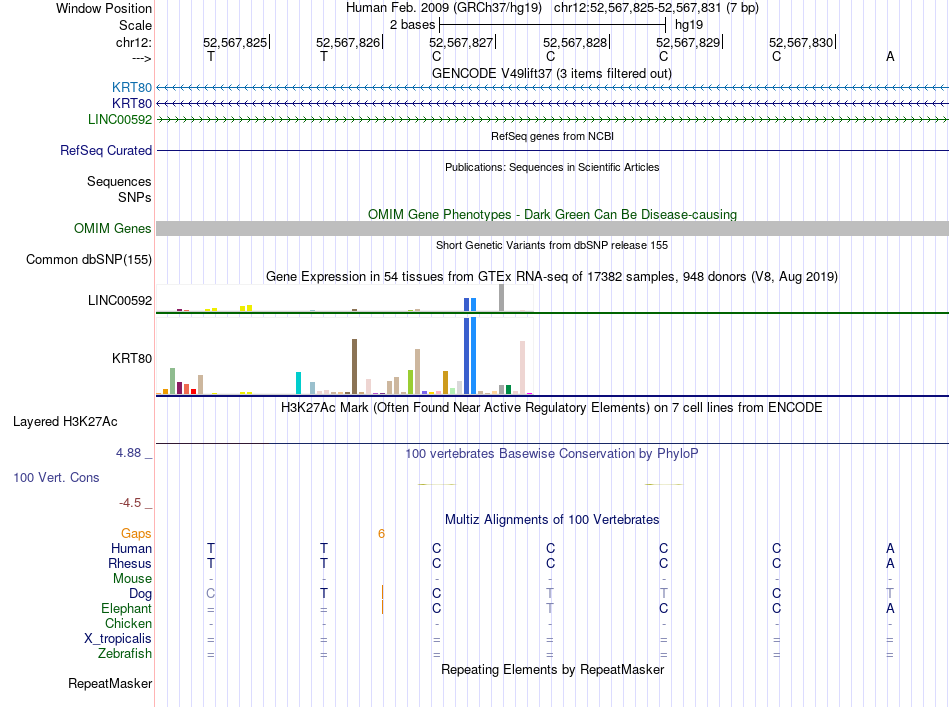Click the 4.88 PhyloP upper limit value
The height and width of the screenshot is (707, 950).
(x=128, y=453)
